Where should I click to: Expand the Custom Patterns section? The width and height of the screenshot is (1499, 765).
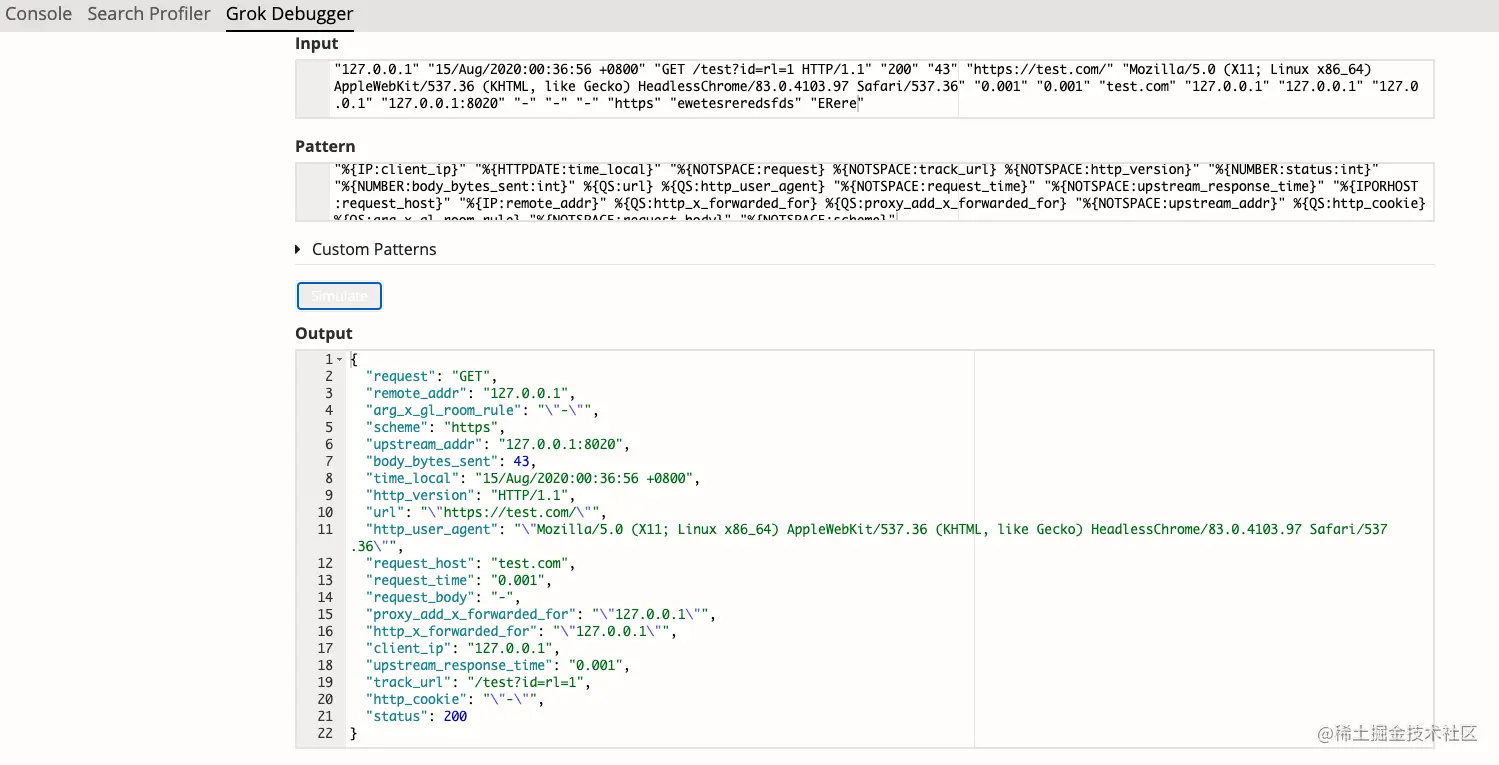[366, 249]
